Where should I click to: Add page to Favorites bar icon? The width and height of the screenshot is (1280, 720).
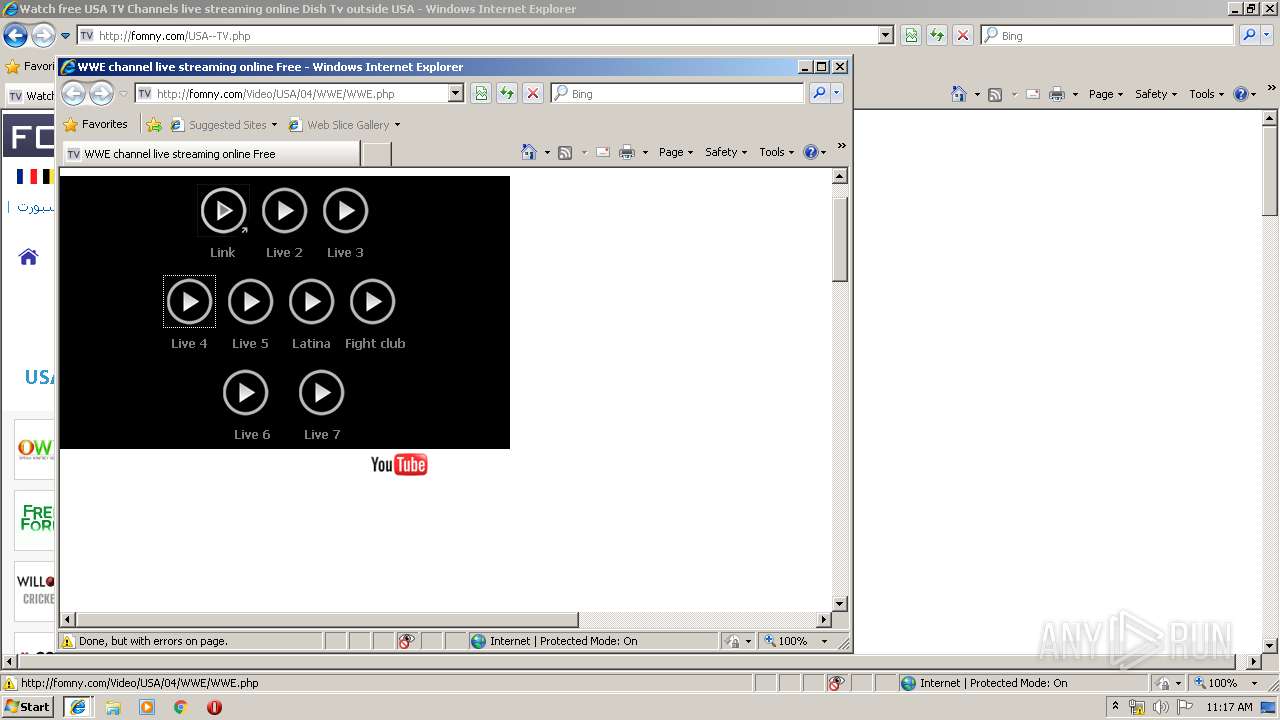coord(153,125)
